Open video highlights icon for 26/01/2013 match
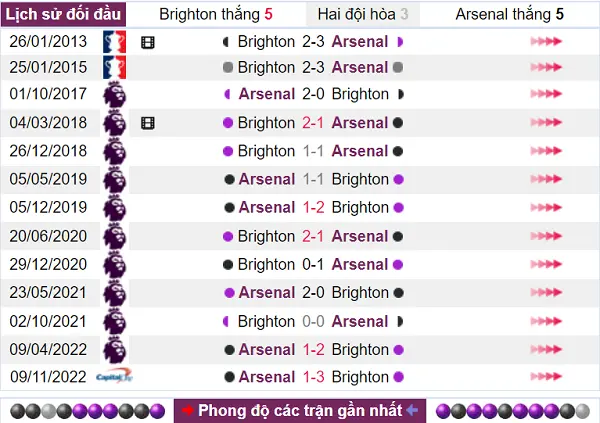The width and height of the screenshot is (600, 423). point(148,42)
